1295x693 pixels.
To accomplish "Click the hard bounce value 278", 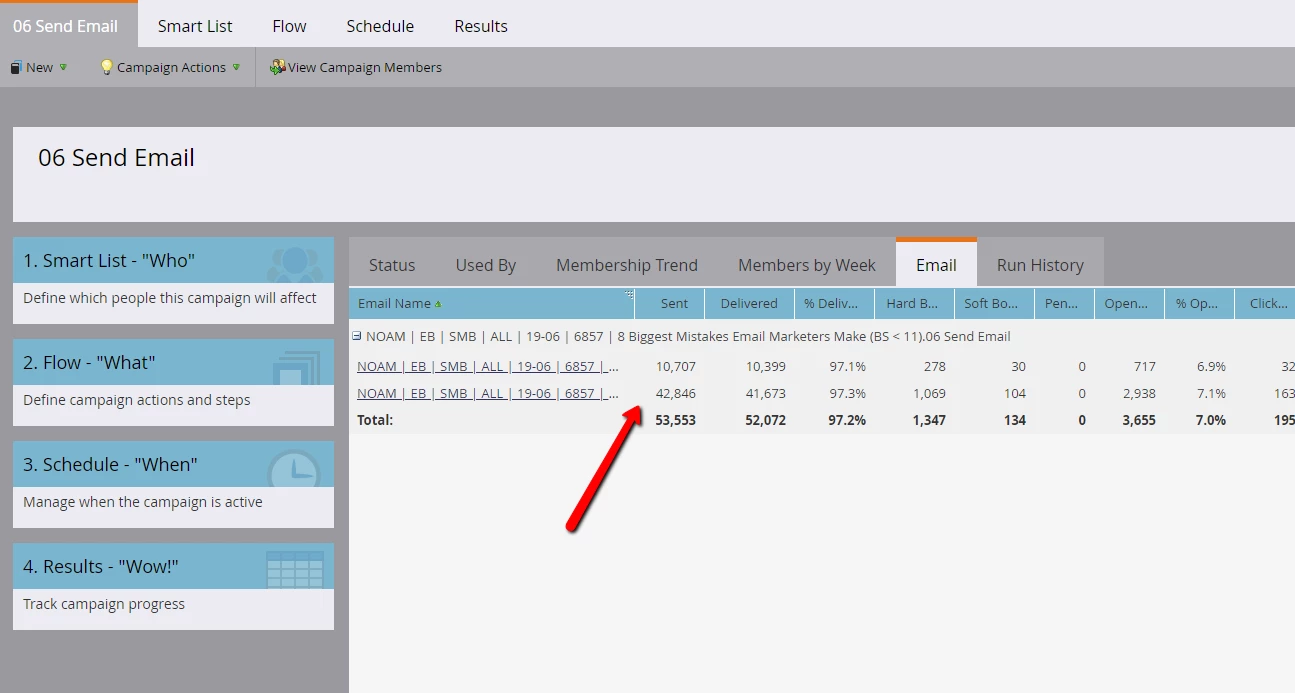I will click(x=934, y=367).
